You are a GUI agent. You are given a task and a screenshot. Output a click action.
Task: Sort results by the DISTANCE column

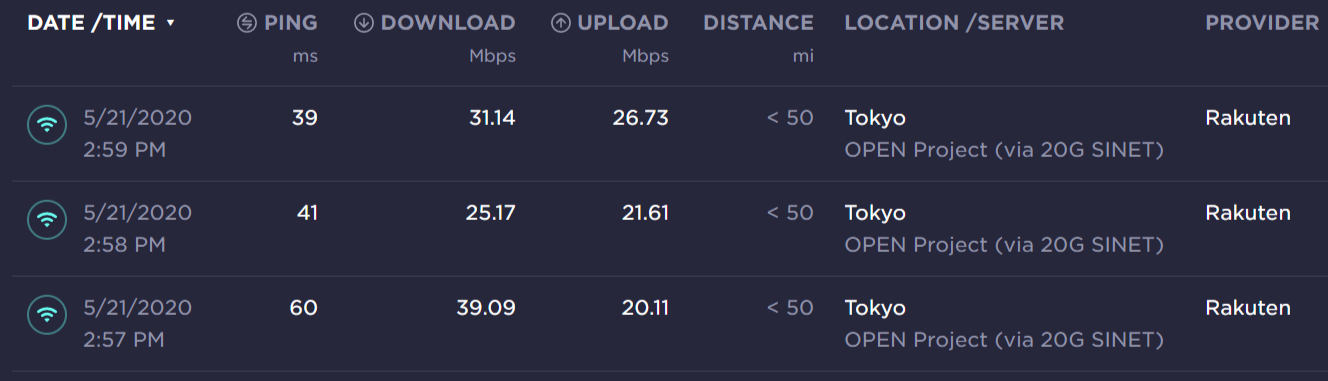(758, 23)
